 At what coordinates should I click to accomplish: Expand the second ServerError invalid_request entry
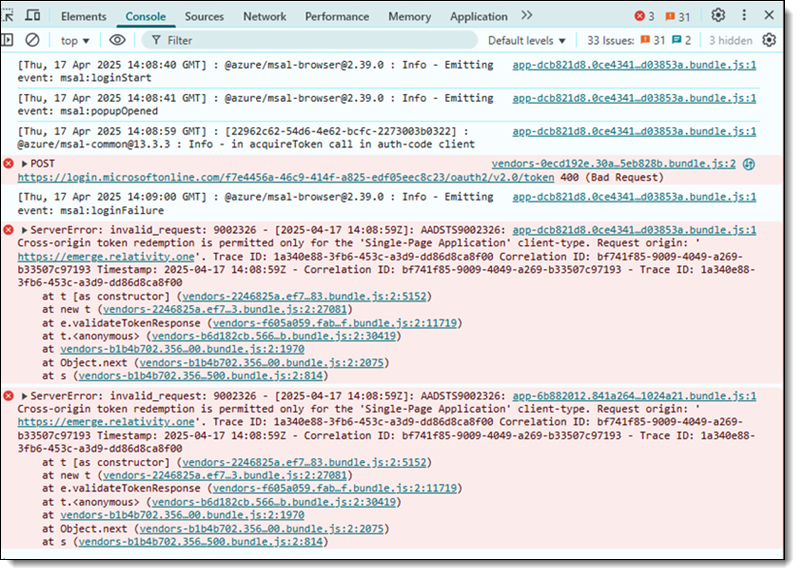click(24, 396)
